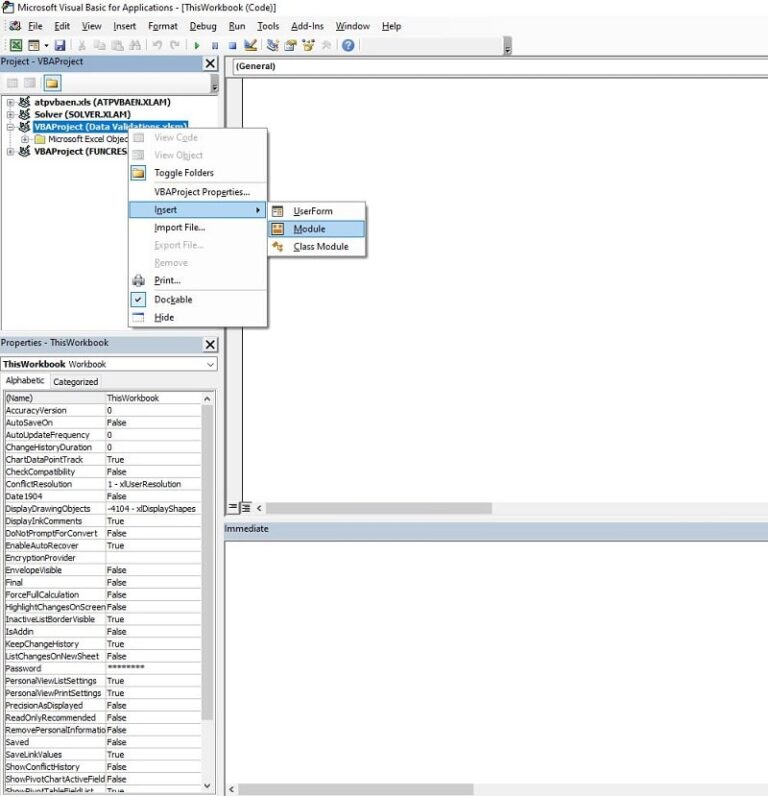Toggle the Dockable checkmark option

[x=172, y=300]
